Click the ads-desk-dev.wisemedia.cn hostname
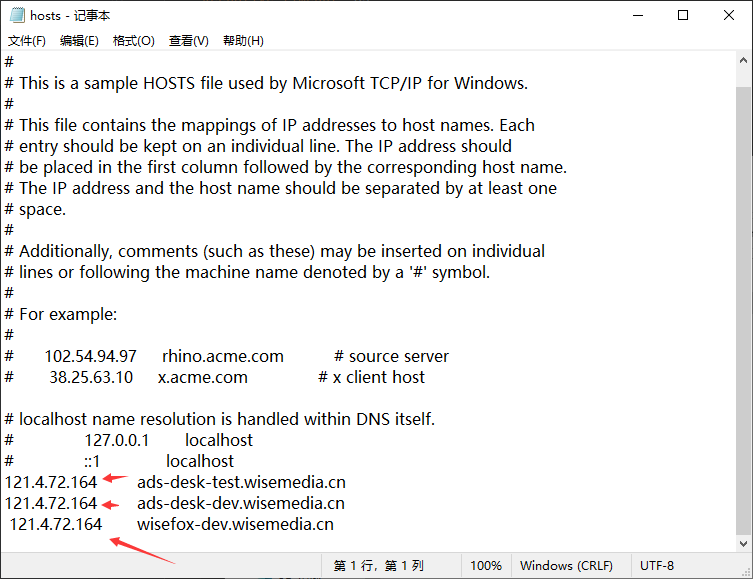This screenshot has width=753, height=579. [x=241, y=503]
